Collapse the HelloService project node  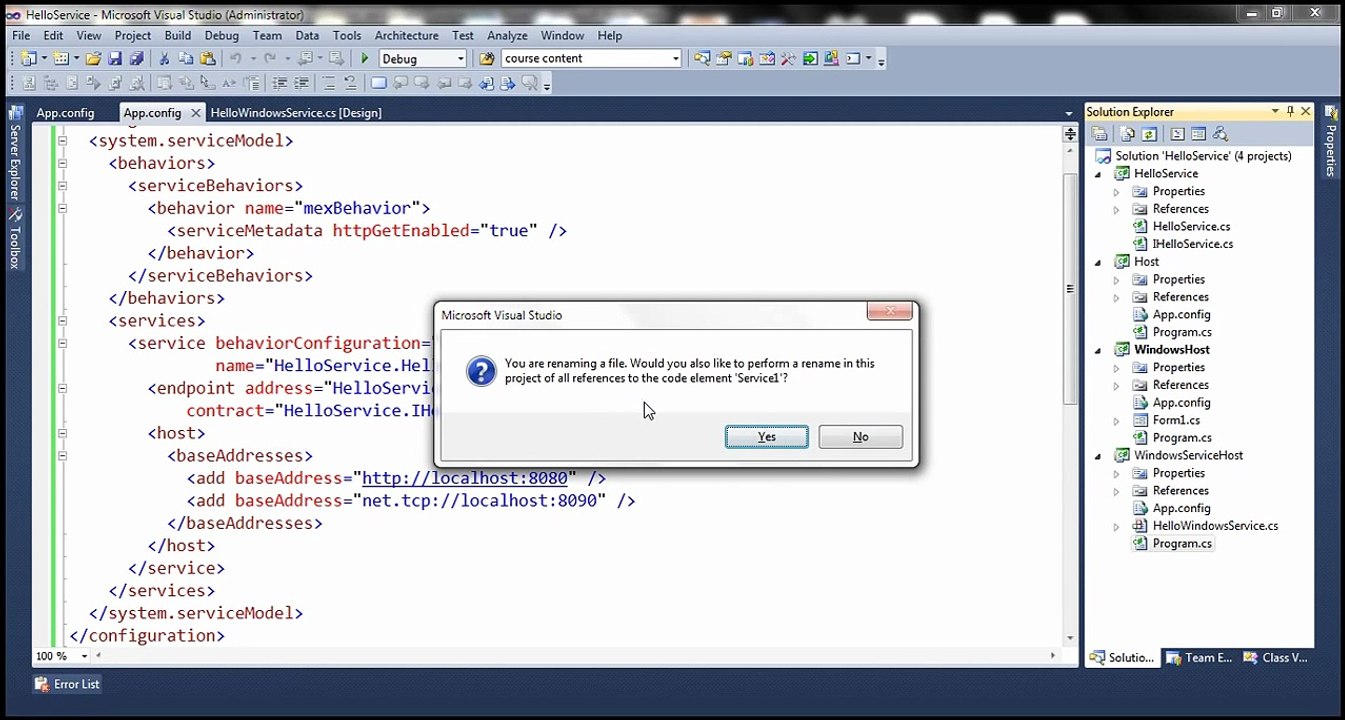pos(1099,174)
